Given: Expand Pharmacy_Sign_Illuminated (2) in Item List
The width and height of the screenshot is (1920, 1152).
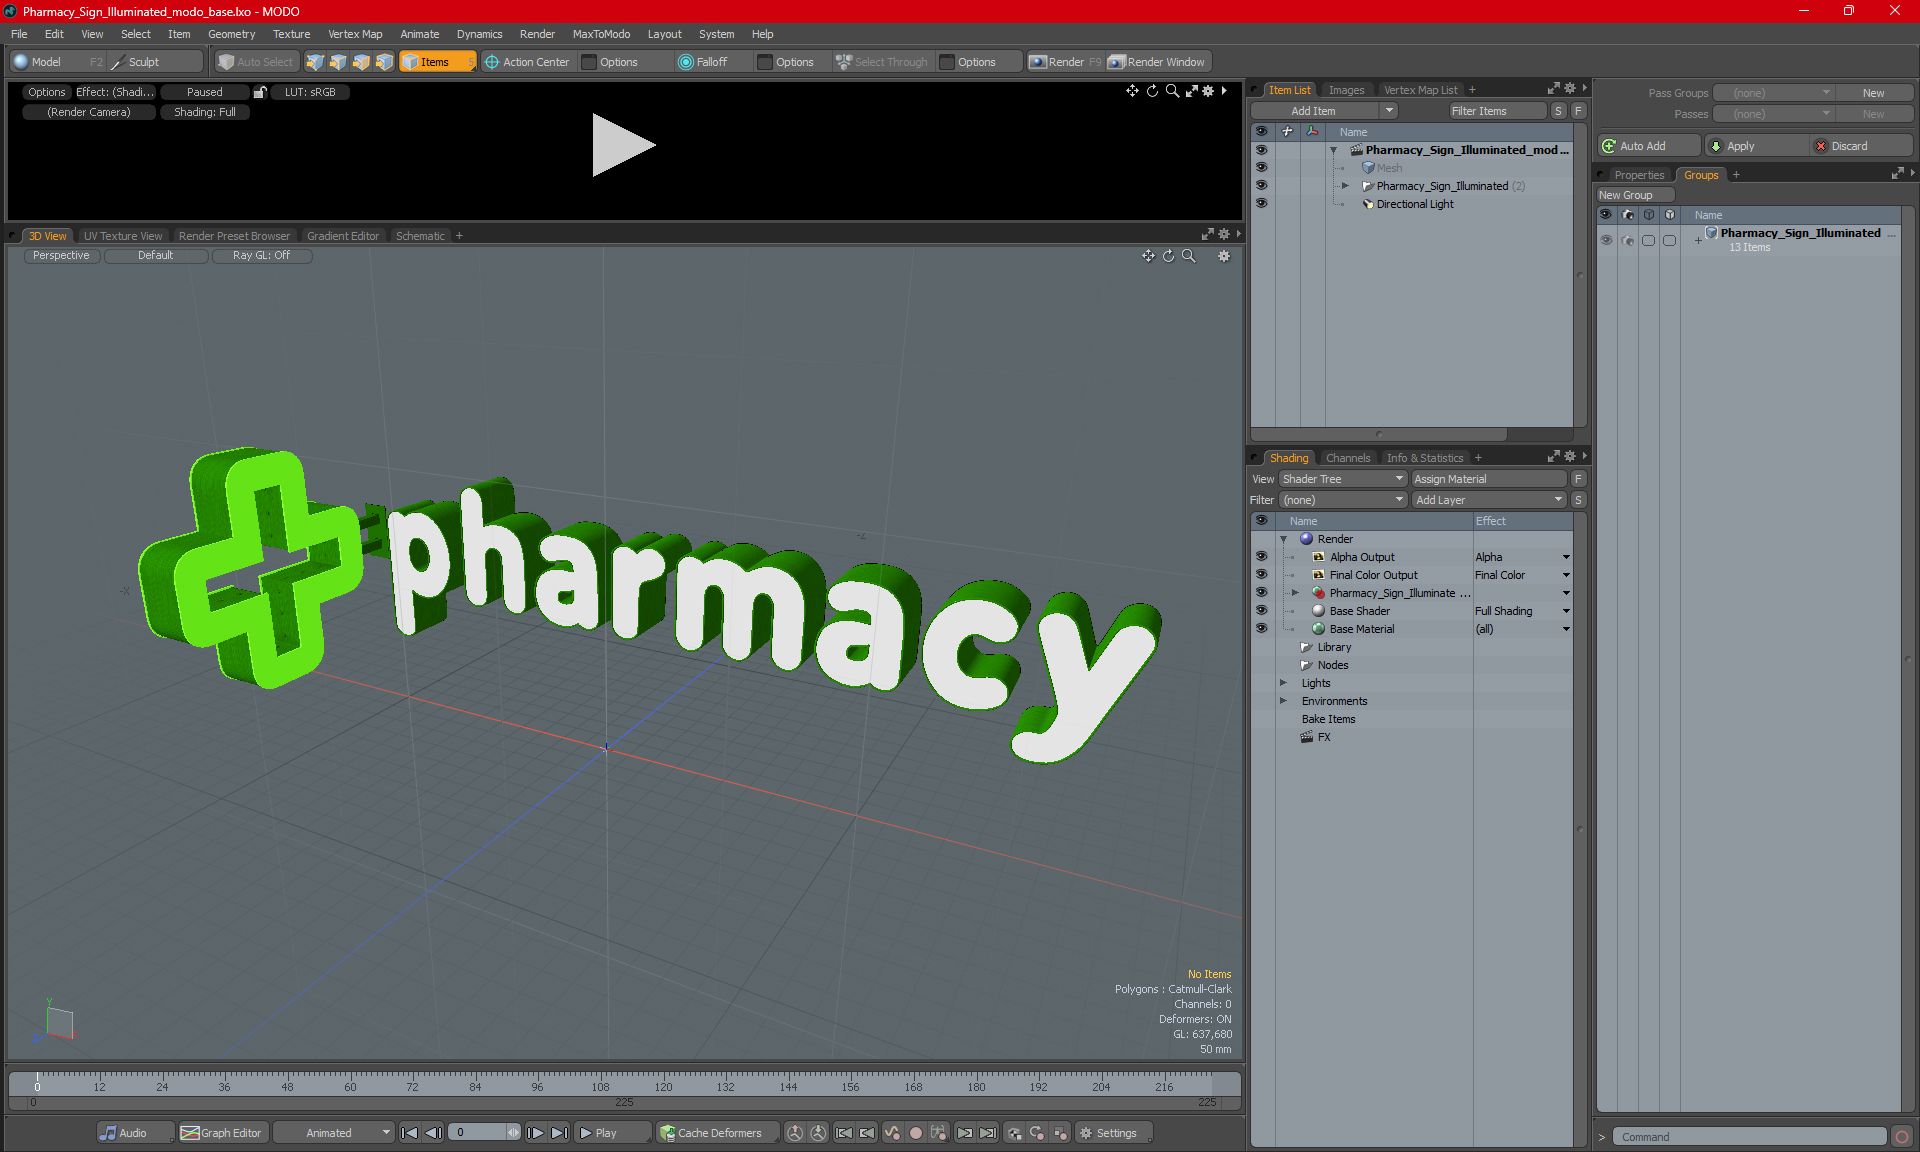Looking at the screenshot, I should (1345, 186).
